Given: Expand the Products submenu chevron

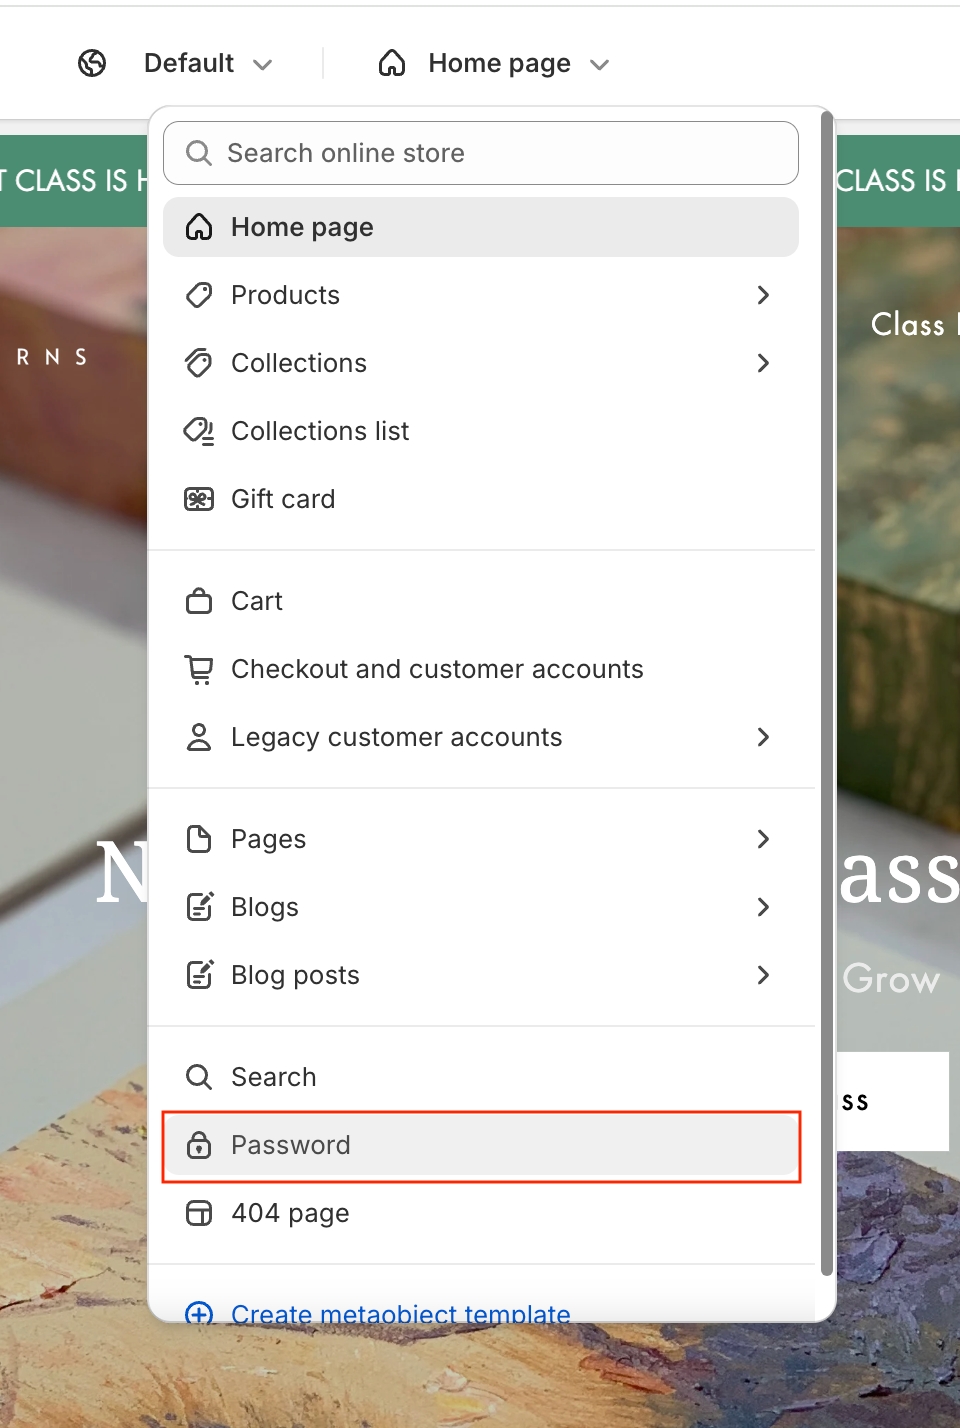Looking at the screenshot, I should pos(763,295).
